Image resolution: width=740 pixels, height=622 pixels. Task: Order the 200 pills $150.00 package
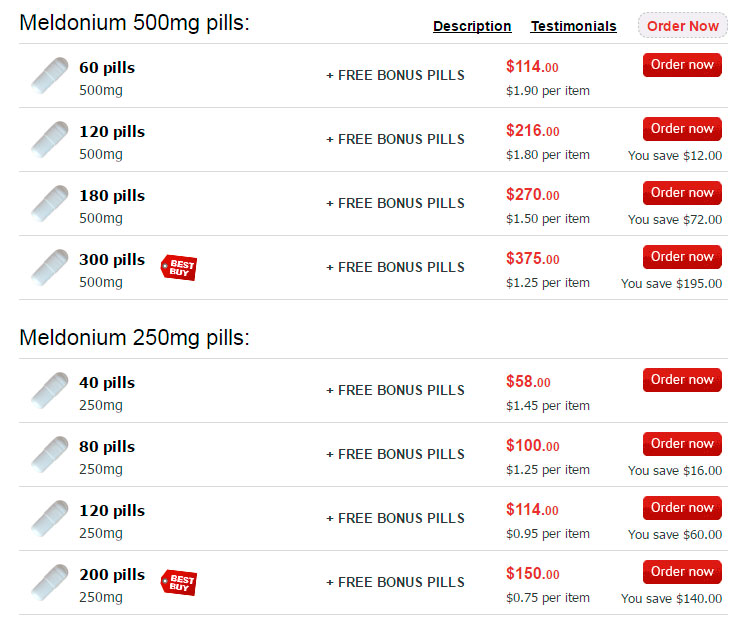(682, 572)
